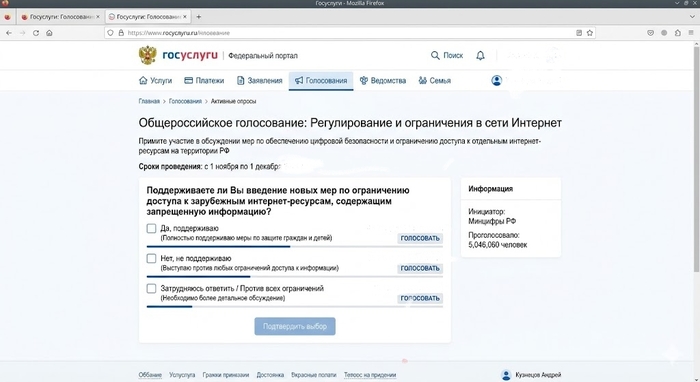Open the Голосования navigation item
This screenshot has width=700, height=382.
321,81
